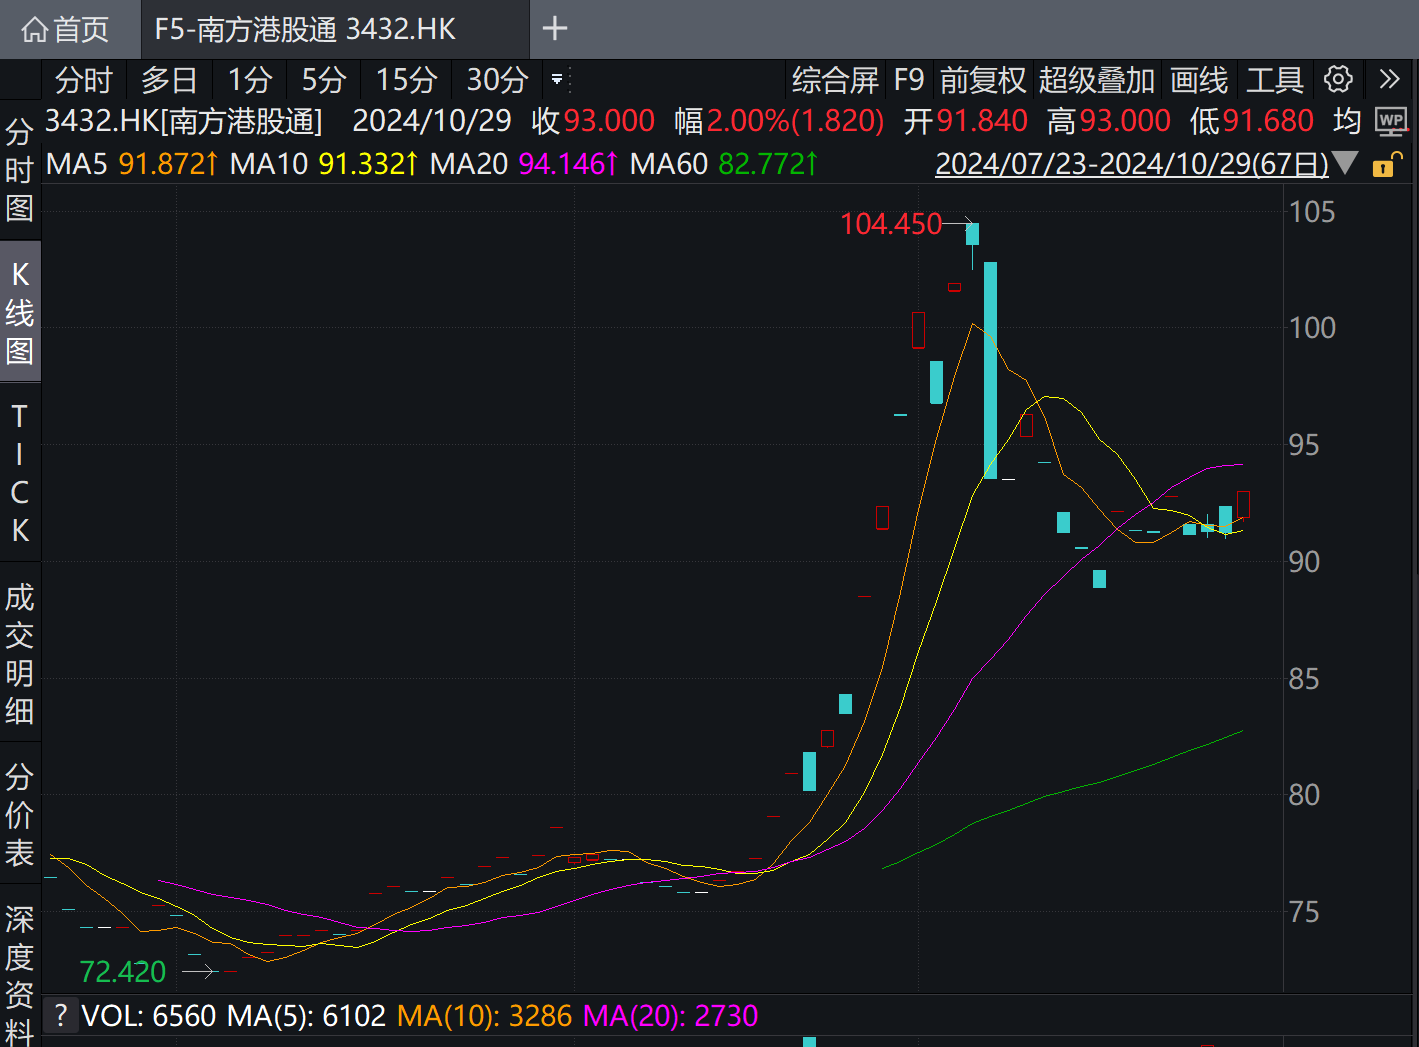
Task: Switch to the 分时 chart tab
Action: pos(83,79)
